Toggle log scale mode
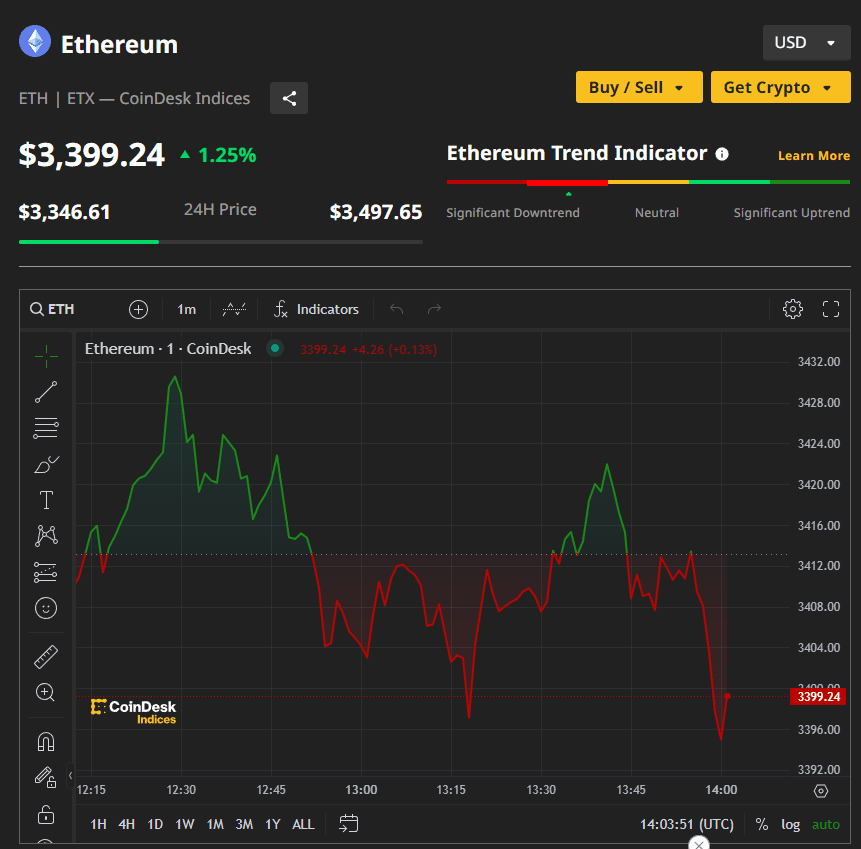This screenshot has width=861, height=849. (790, 824)
